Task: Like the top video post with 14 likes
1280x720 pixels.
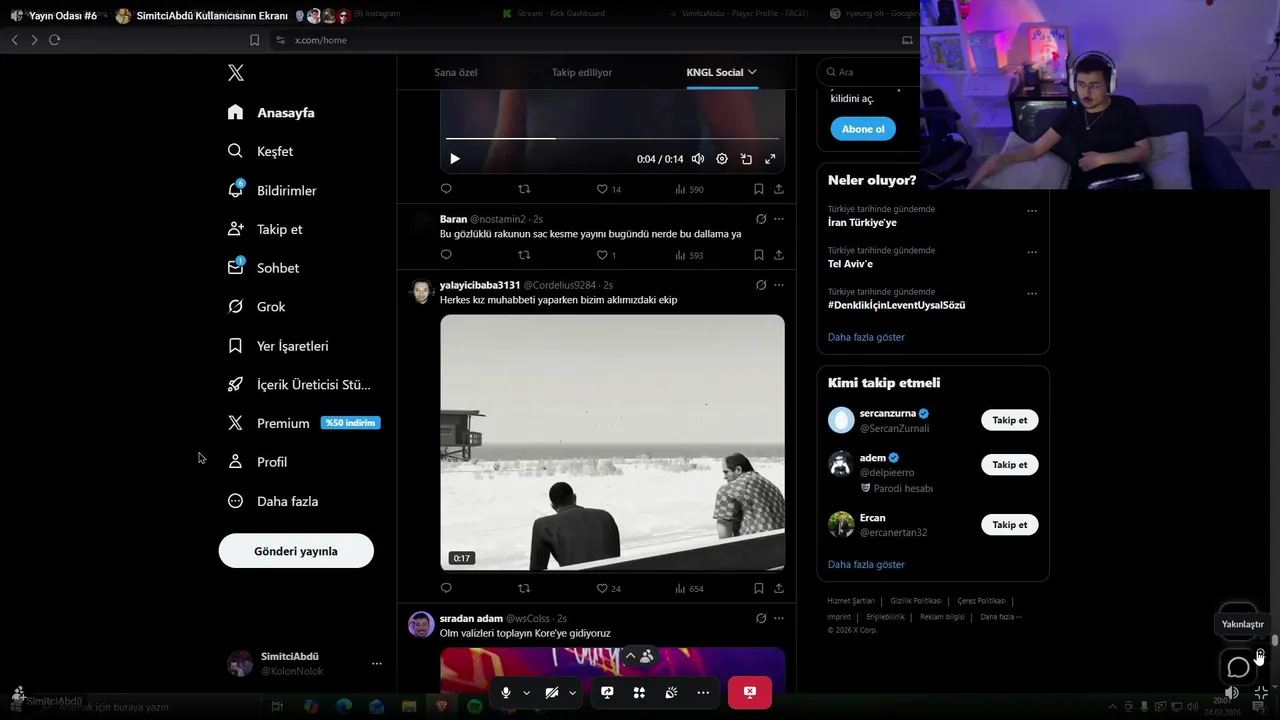Action: [608, 189]
